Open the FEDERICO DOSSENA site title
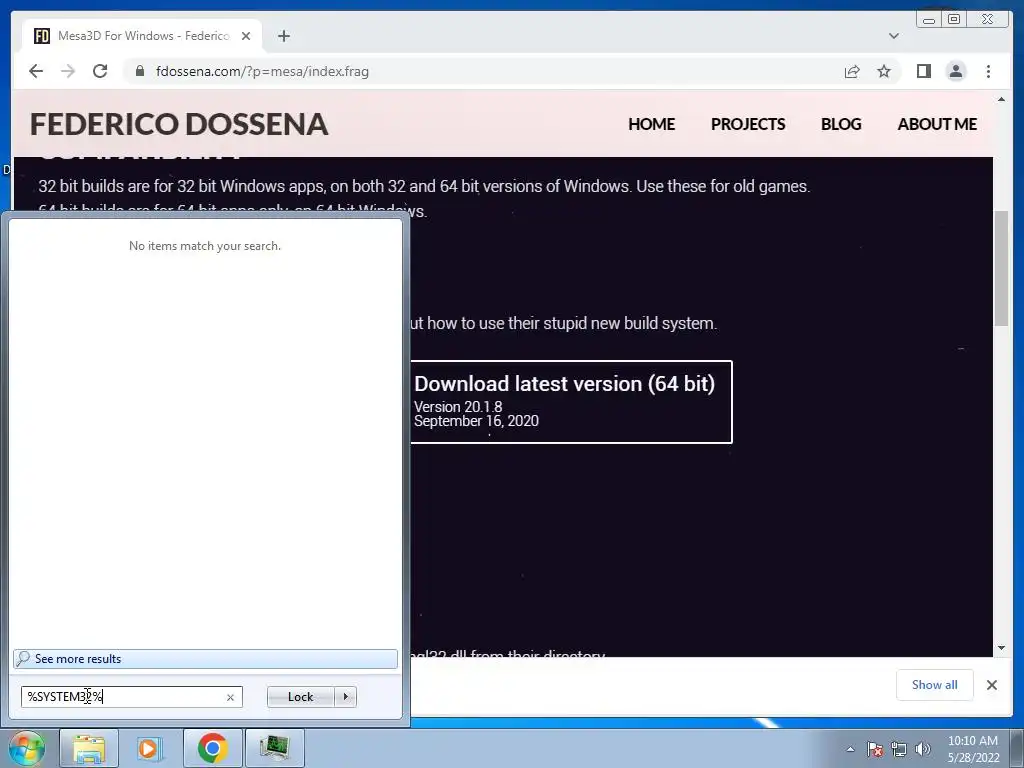 coord(179,124)
